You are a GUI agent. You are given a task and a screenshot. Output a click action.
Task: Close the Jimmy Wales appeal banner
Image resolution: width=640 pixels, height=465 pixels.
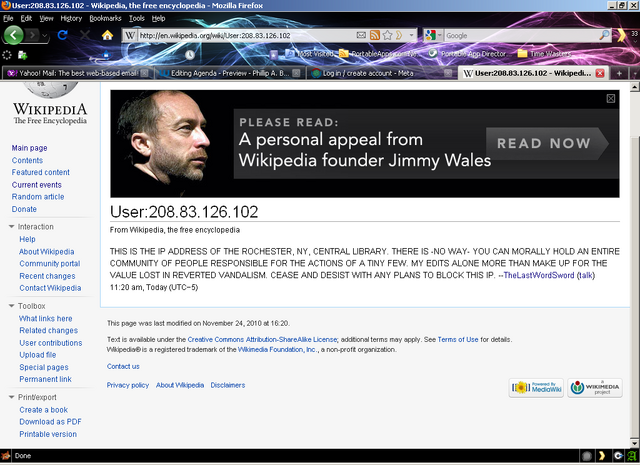[611, 98]
